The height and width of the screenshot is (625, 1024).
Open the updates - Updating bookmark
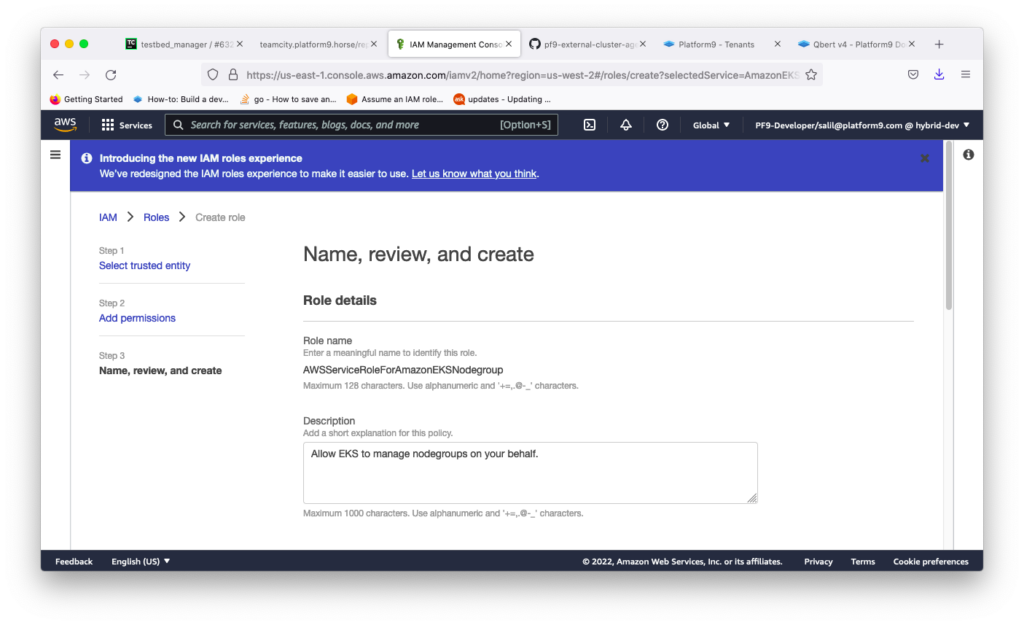point(502,99)
